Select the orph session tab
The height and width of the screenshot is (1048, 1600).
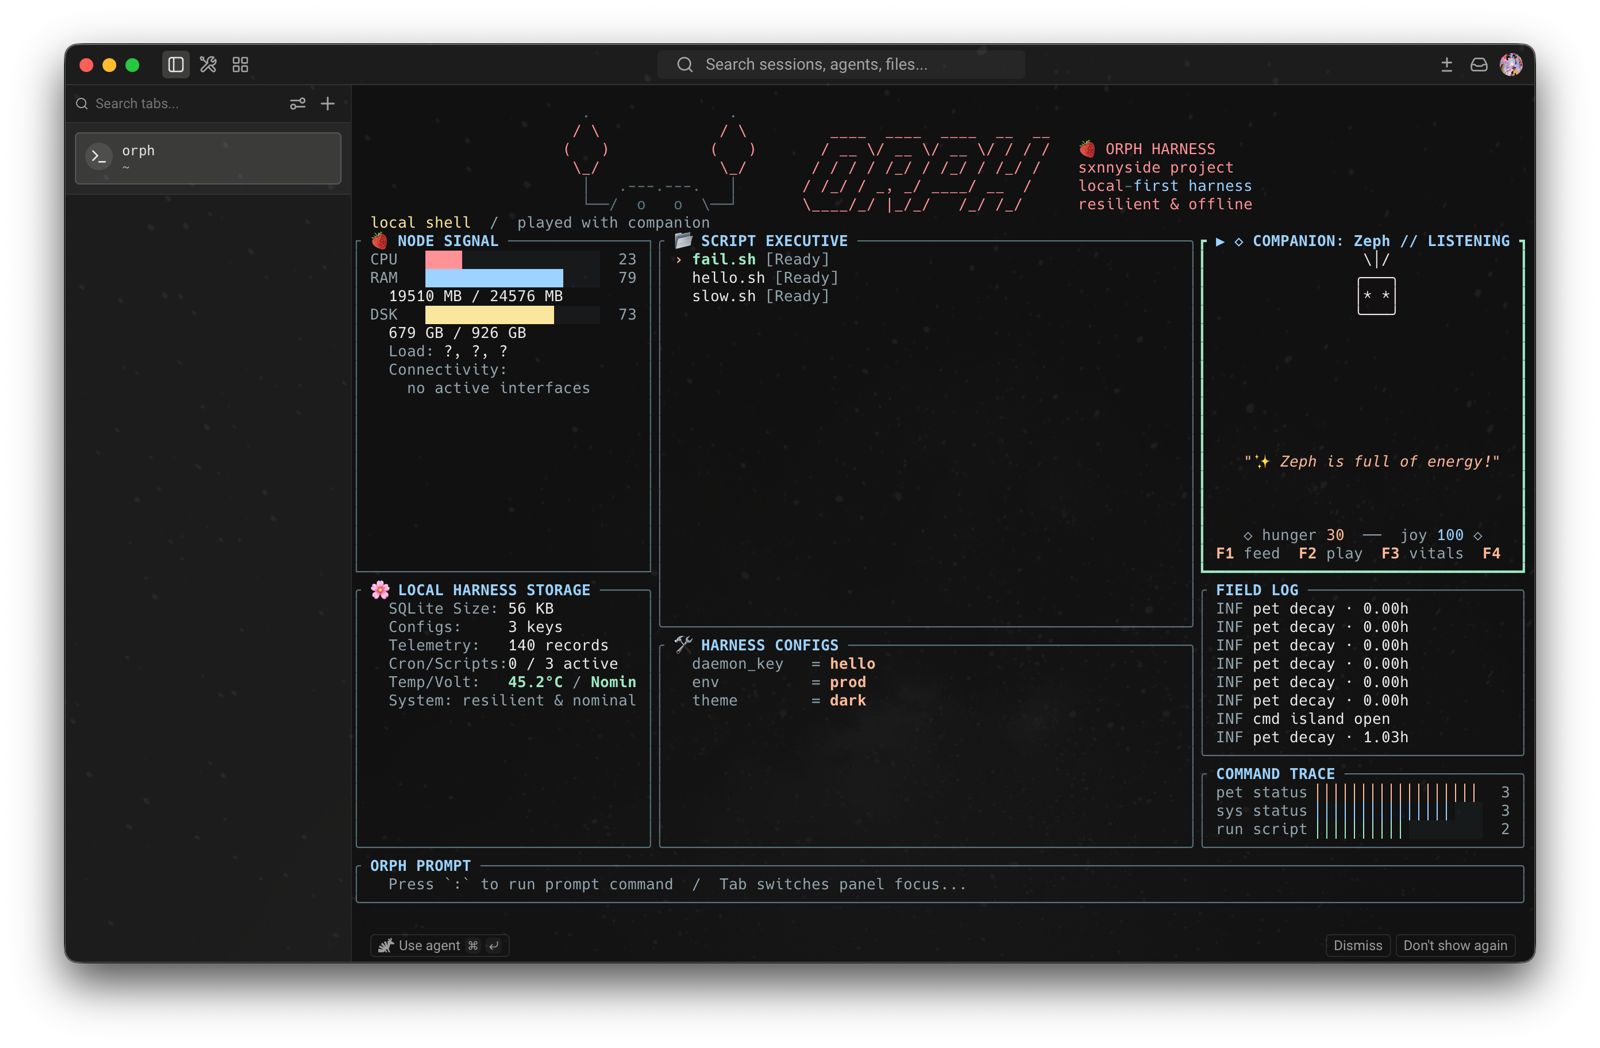tap(208, 158)
